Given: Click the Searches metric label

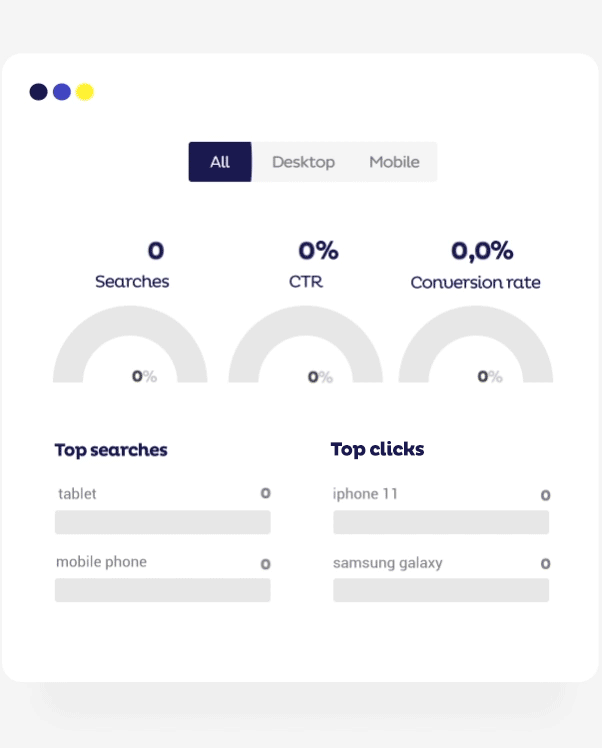Looking at the screenshot, I should (132, 282).
